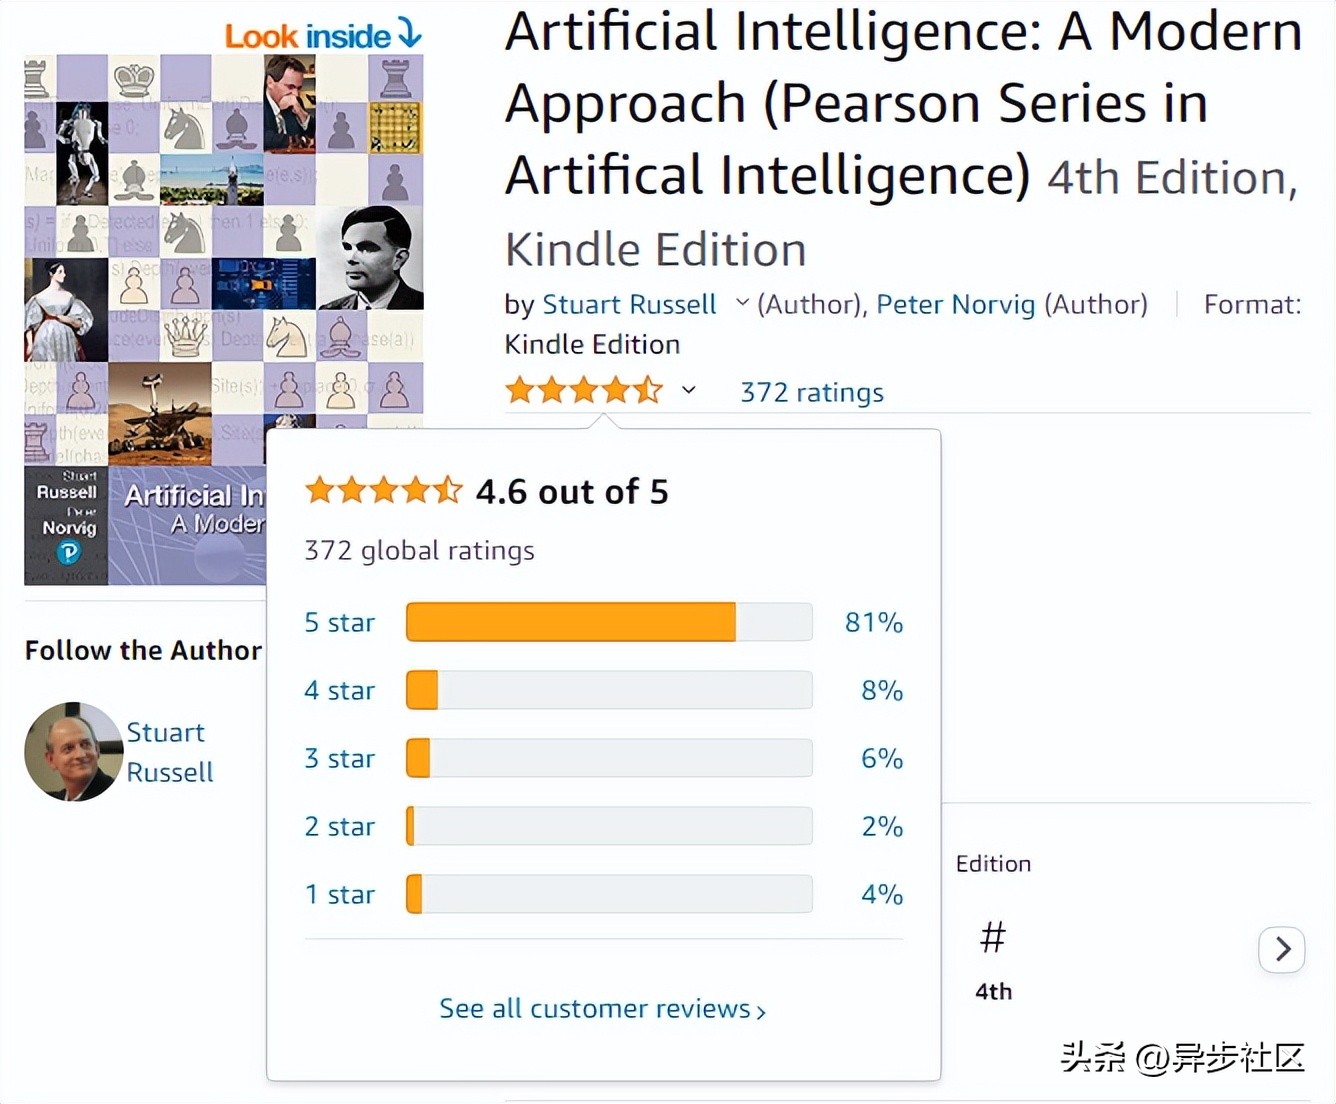Screen dimensions: 1336x1104
Task: Expand the author dropdown after Stuart Russell
Action: pos(742,303)
